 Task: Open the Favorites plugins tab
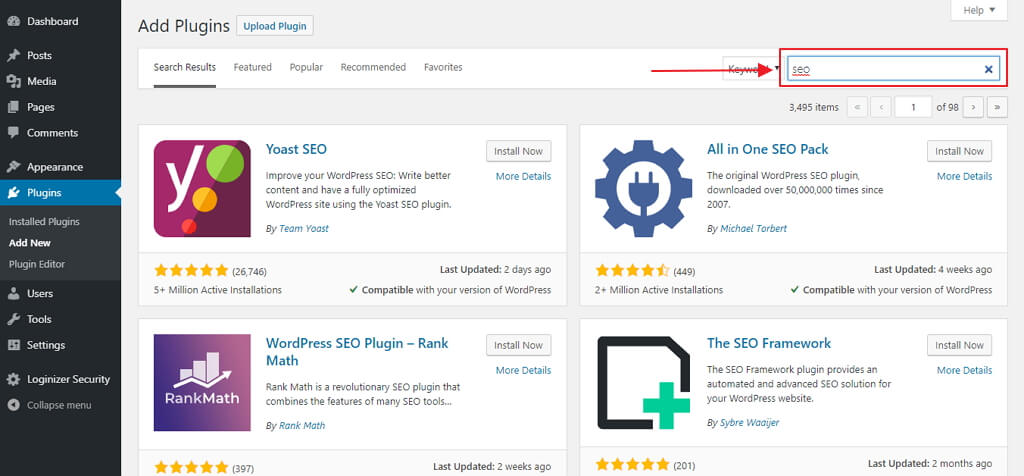click(x=443, y=67)
